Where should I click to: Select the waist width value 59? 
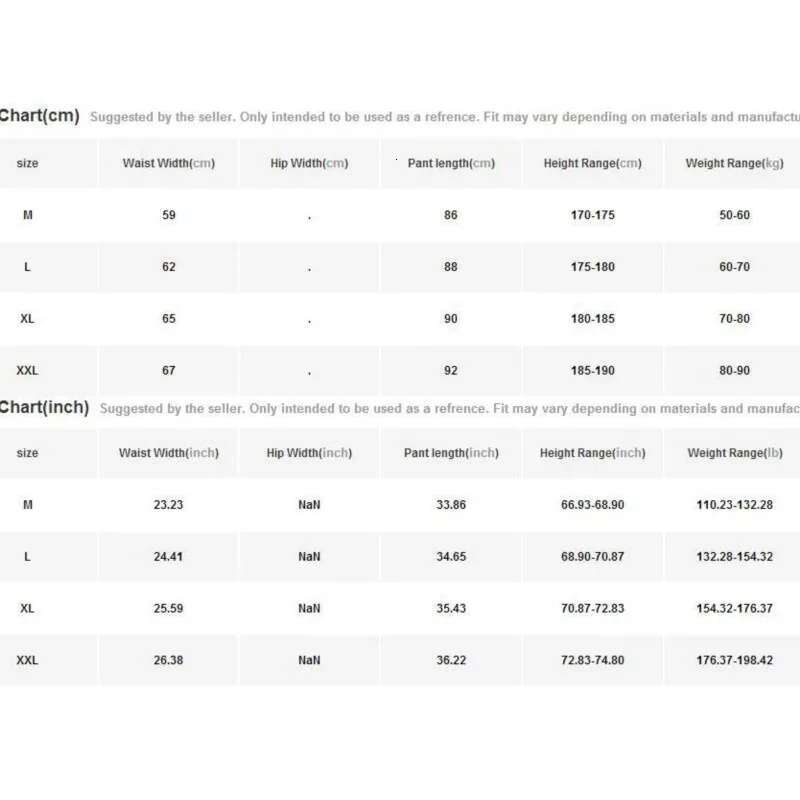point(168,215)
